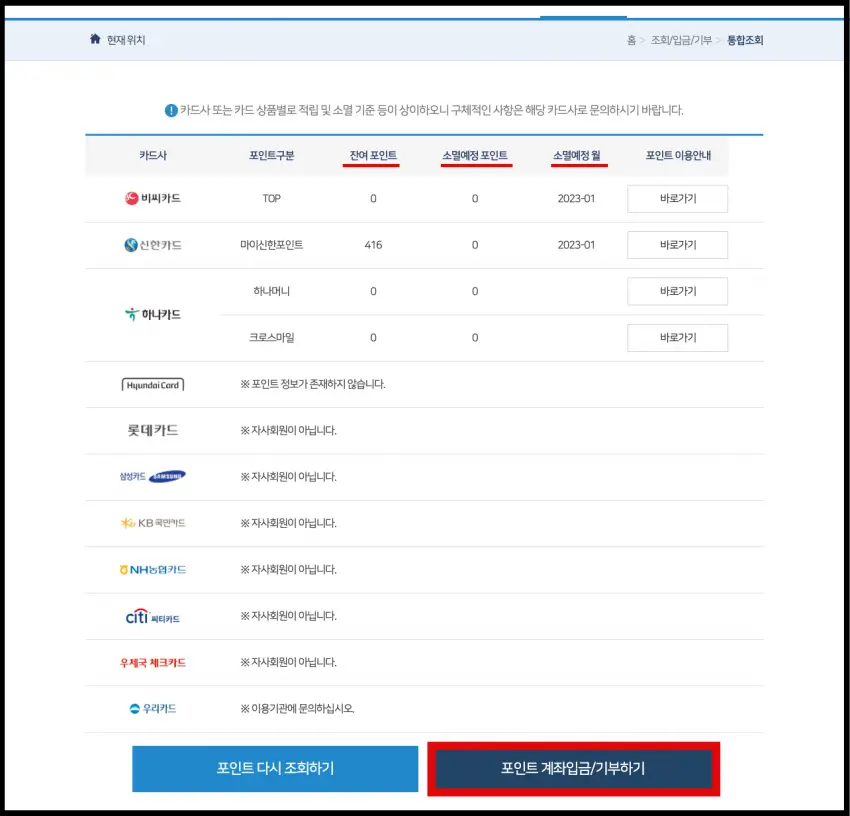850x816 pixels.
Task: Select the NH농협카드 logo
Action: pos(150,569)
